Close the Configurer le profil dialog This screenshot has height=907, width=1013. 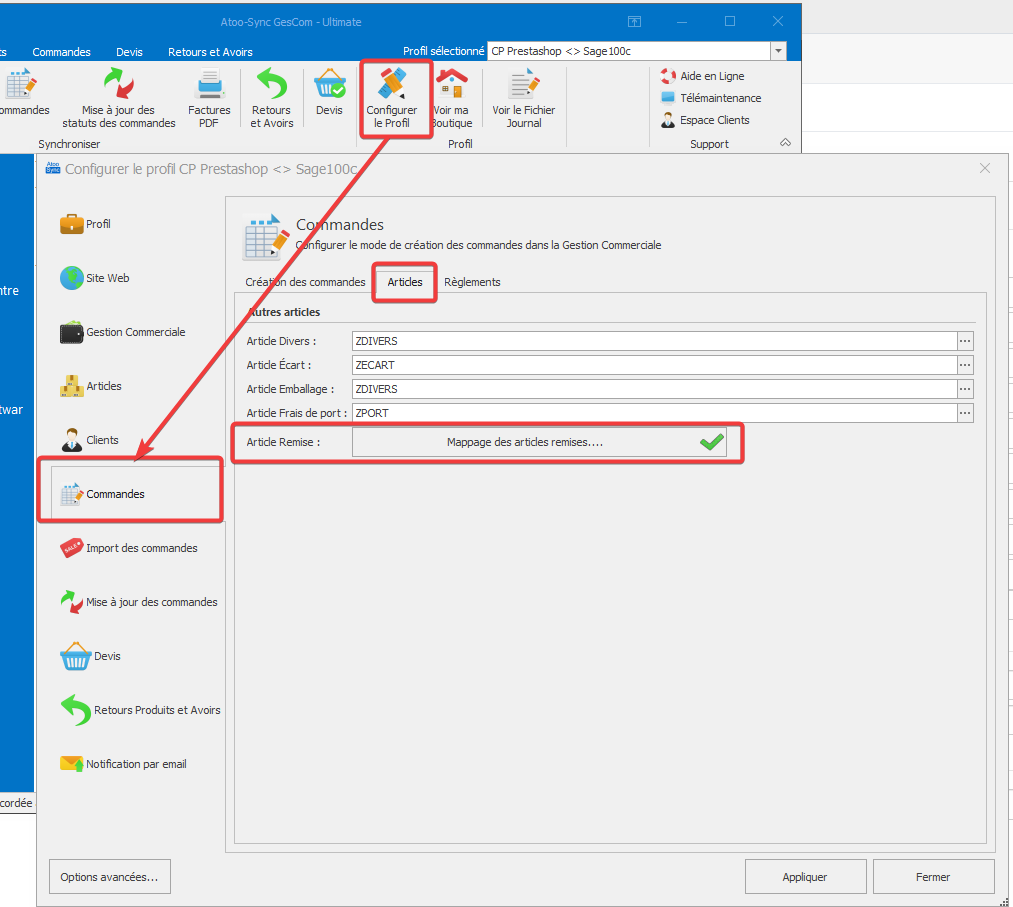984,169
